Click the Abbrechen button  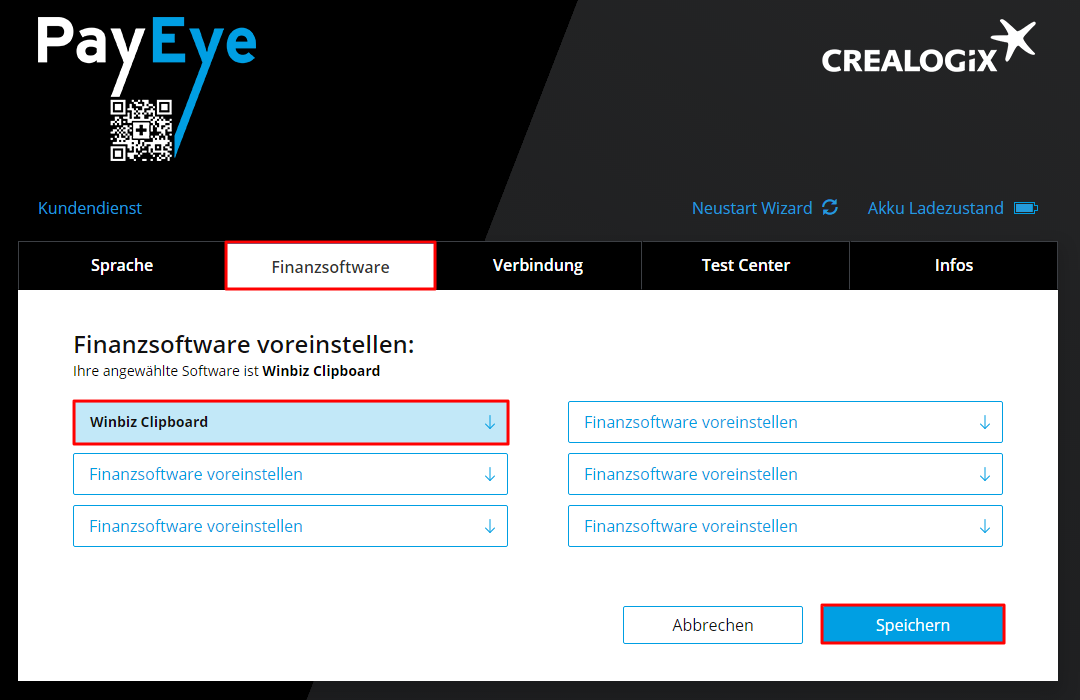712,625
